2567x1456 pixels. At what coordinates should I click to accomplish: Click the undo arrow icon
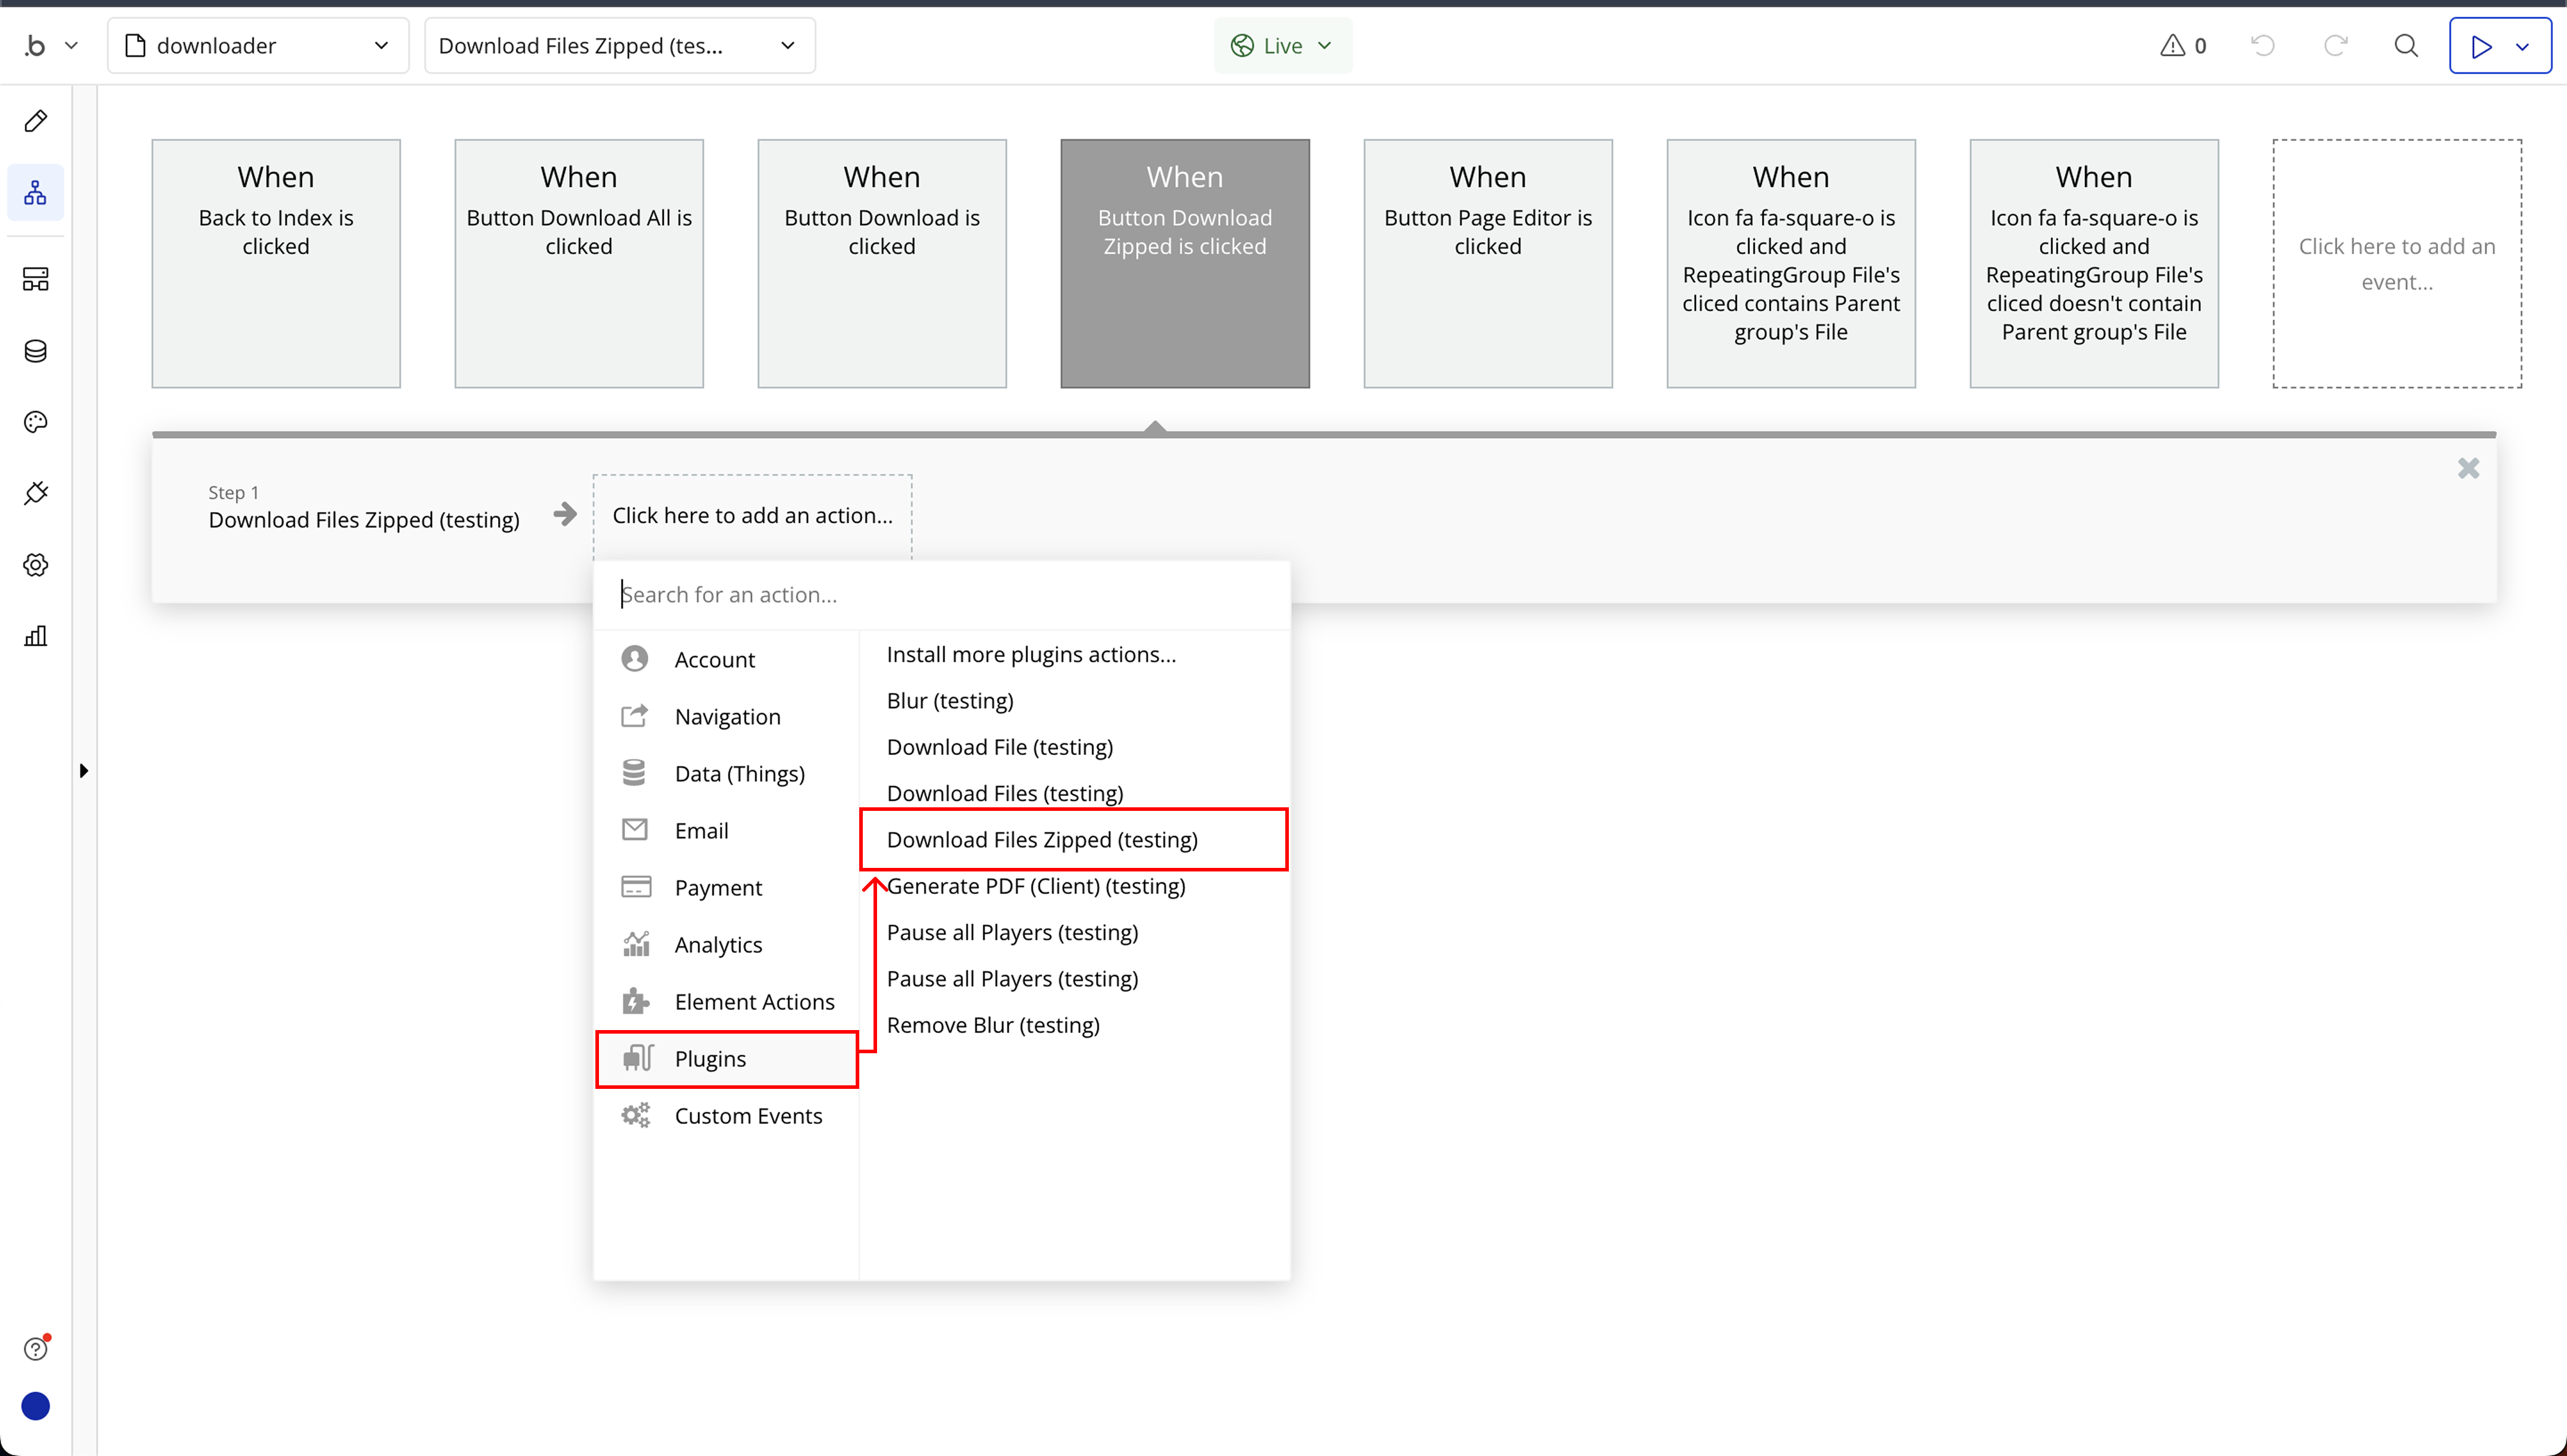click(2263, 46)
